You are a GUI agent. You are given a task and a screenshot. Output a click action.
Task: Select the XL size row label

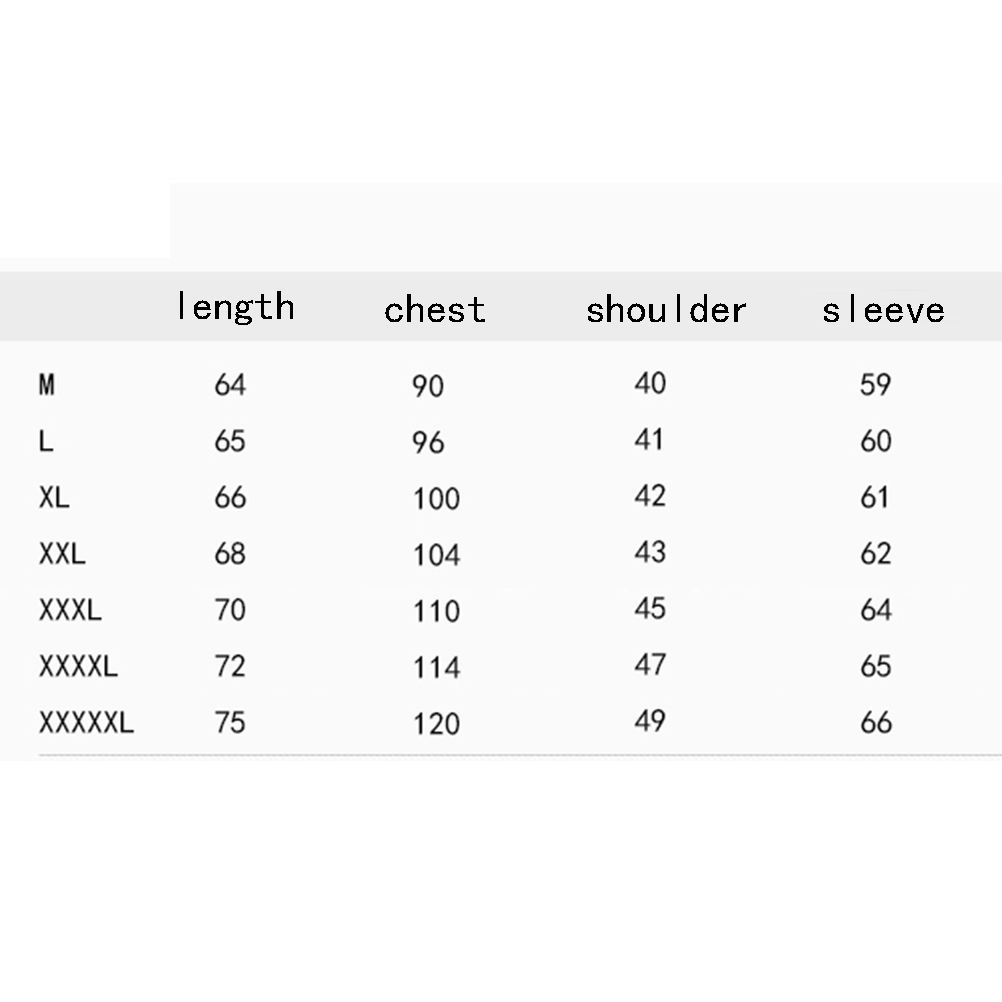(54, 497)
